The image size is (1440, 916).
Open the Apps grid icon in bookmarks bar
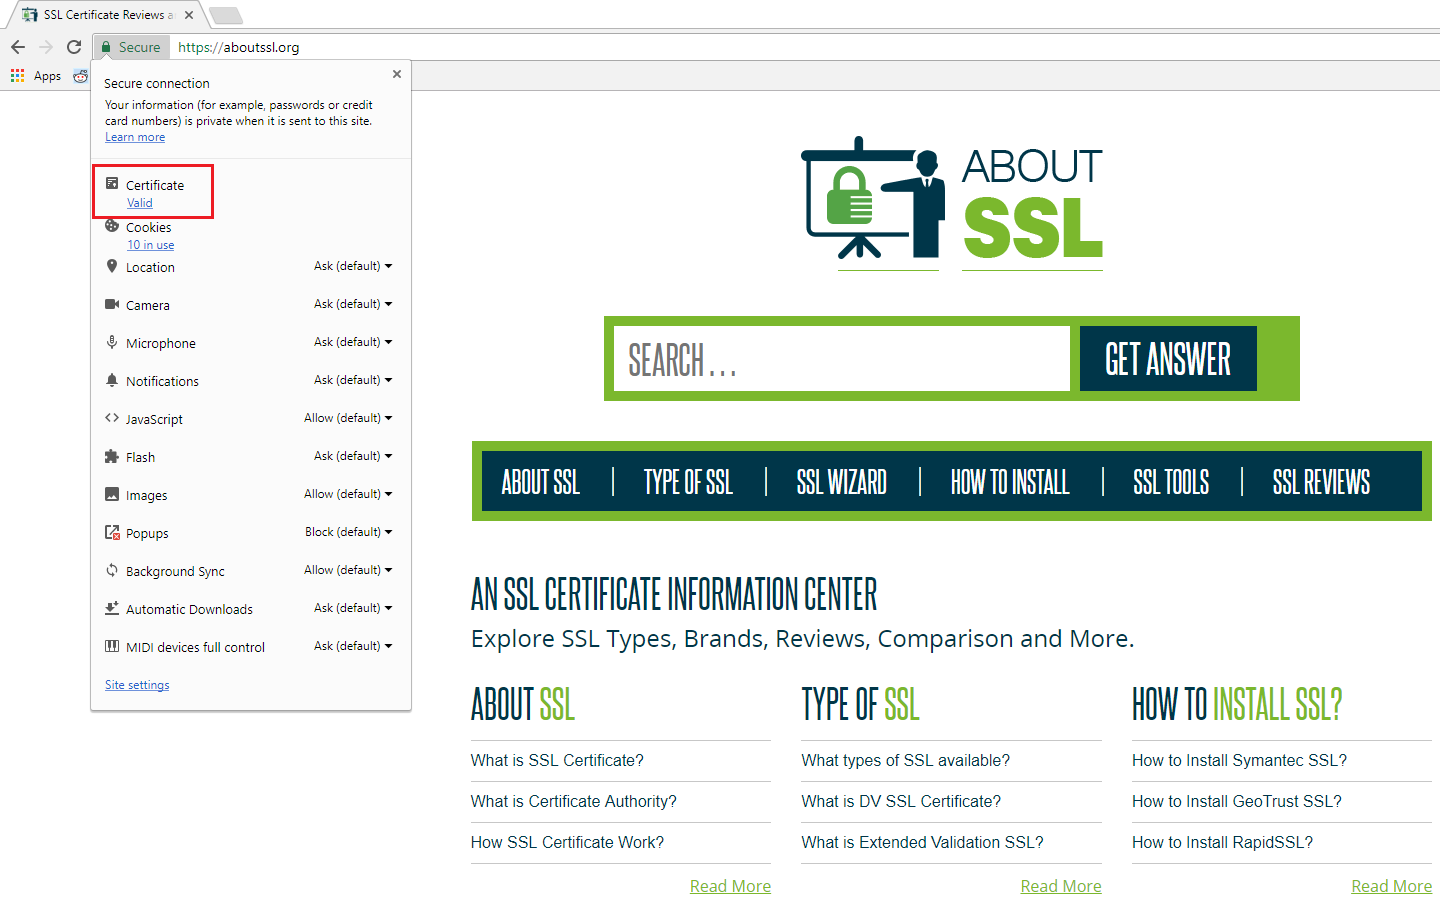coord(17,76)
